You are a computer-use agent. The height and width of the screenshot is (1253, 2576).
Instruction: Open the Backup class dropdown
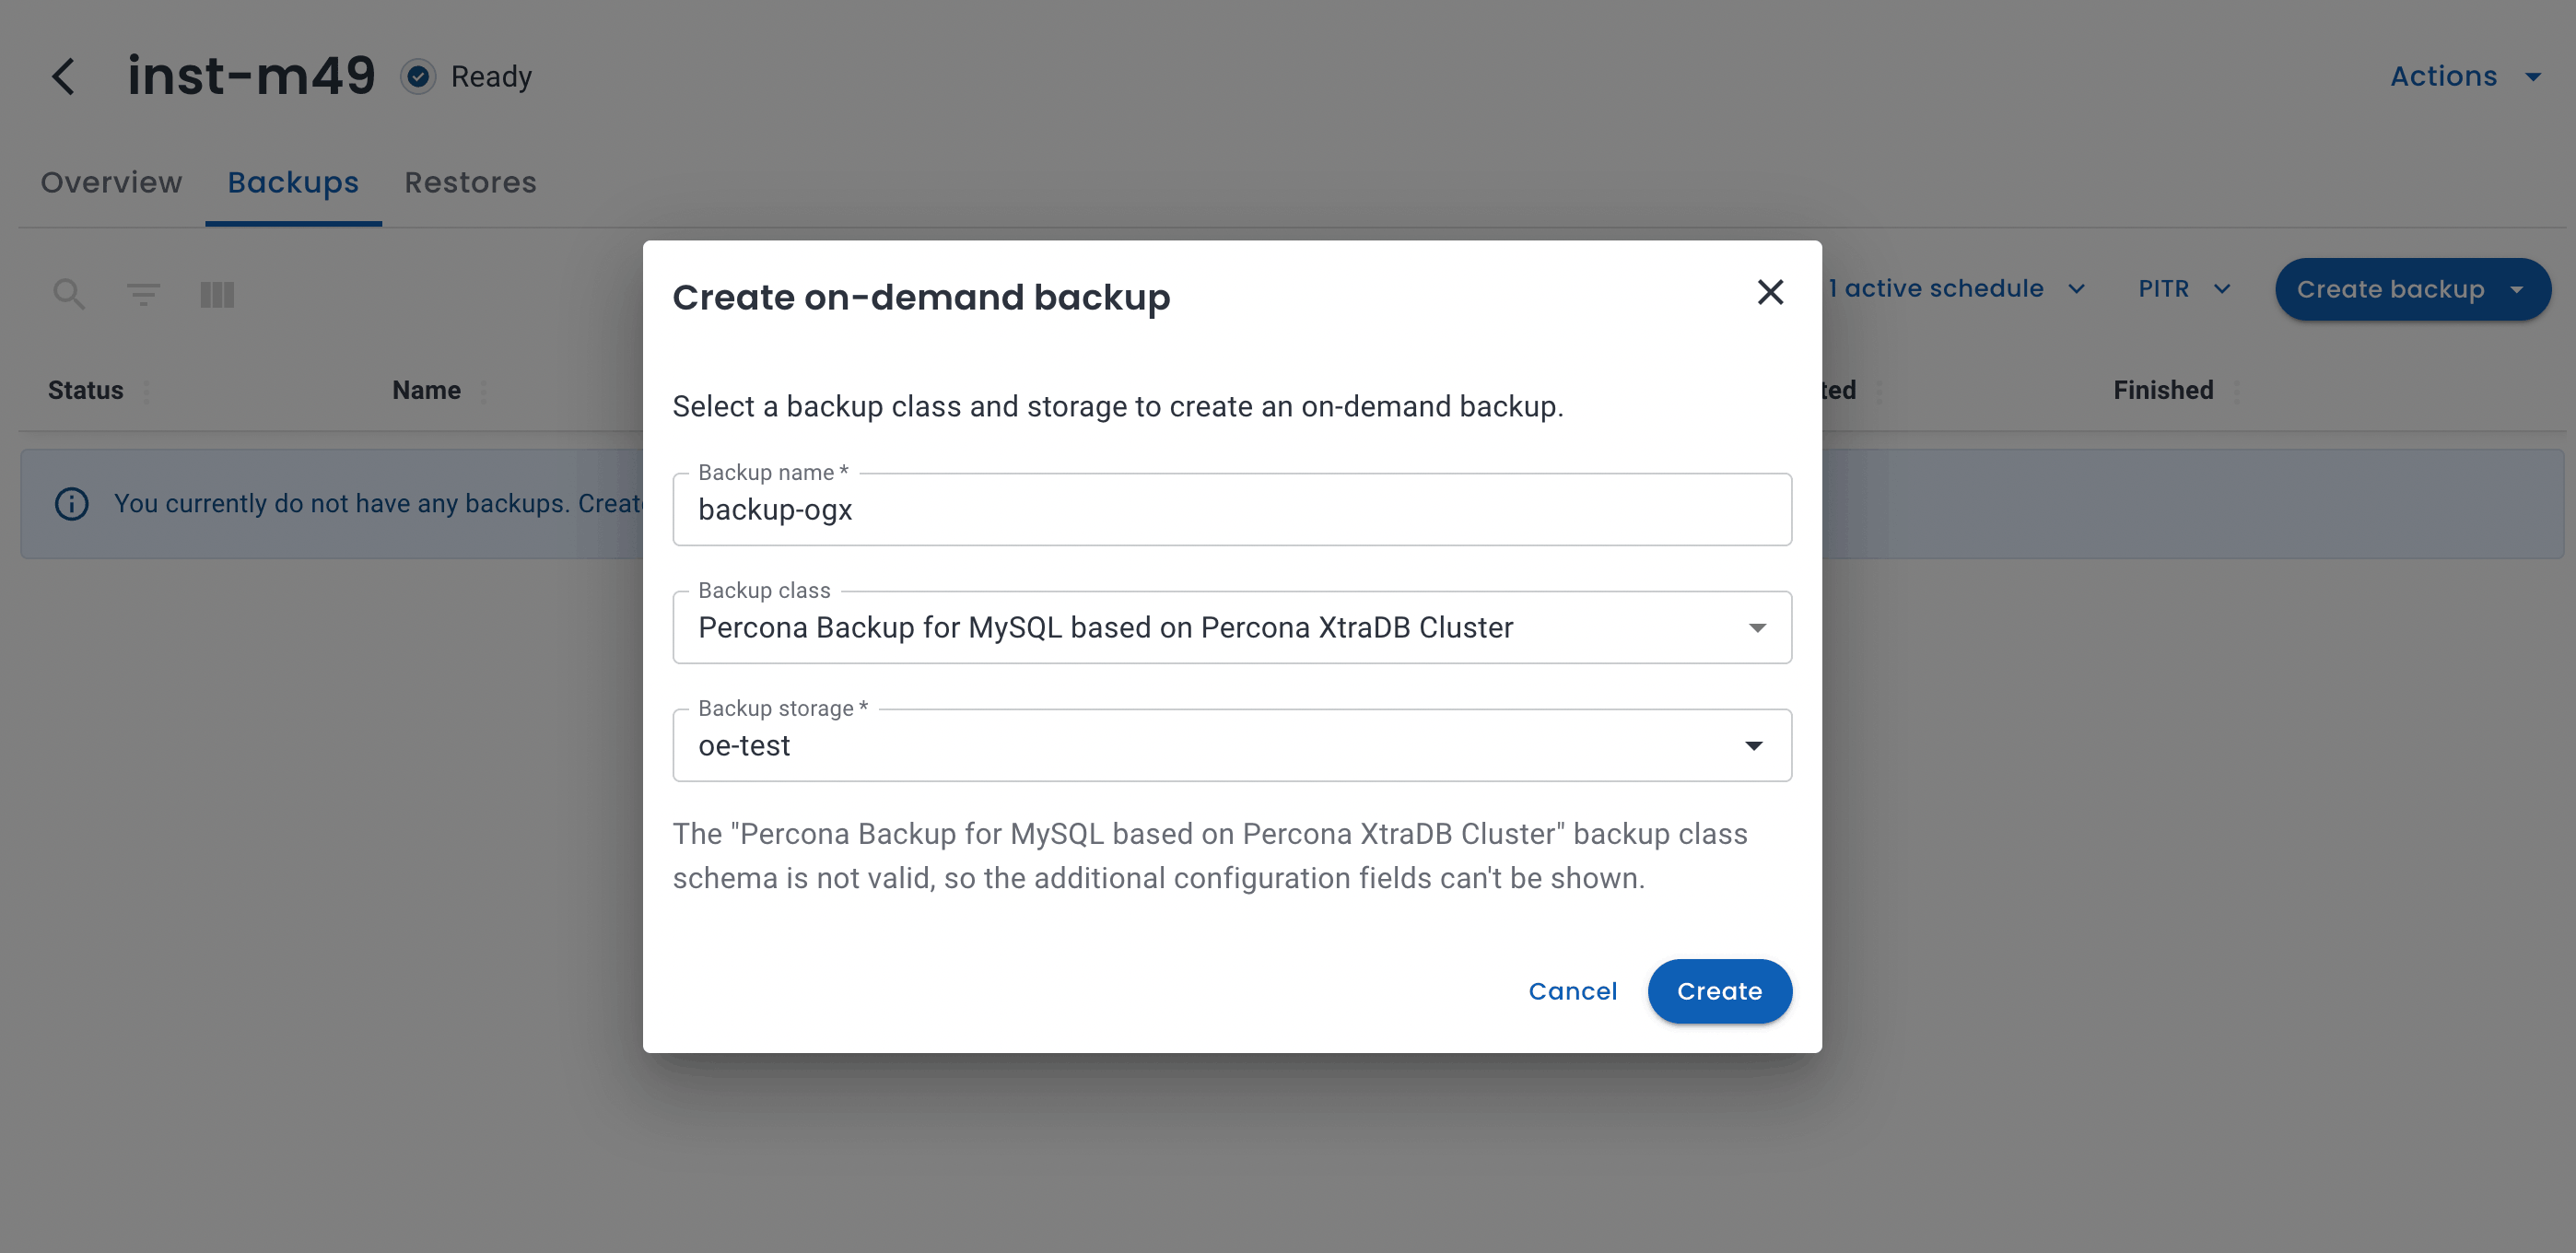pos(1231,627)
